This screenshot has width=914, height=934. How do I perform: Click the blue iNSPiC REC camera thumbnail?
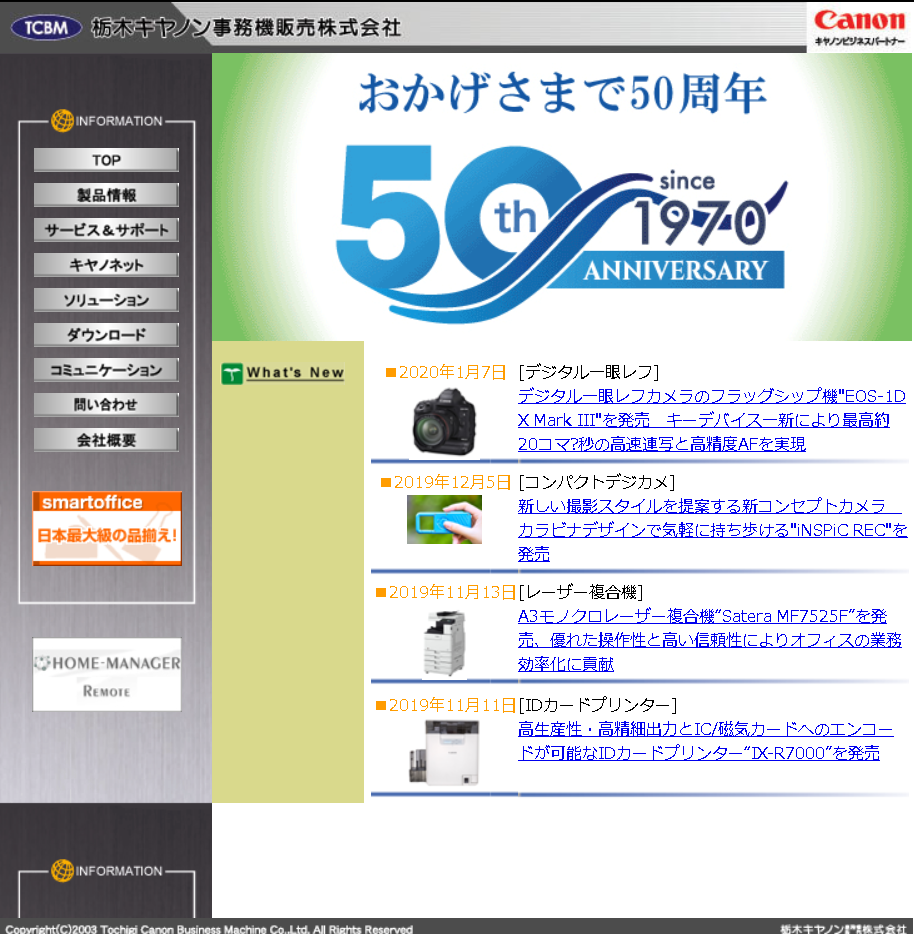tap(444, 519)
